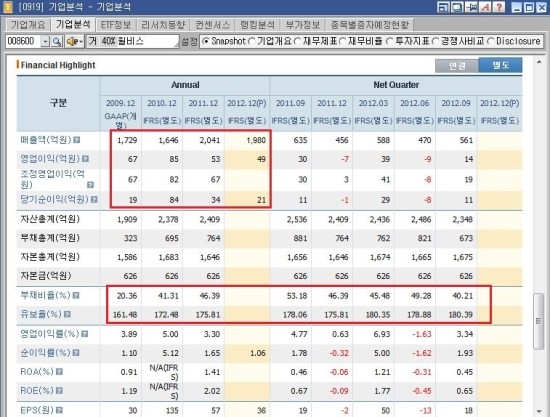The height and width of the screenshot is (417, 550).
Task: Click the 연결 consolidated view button
Action: pyautogui.click(x=457, y=66)
